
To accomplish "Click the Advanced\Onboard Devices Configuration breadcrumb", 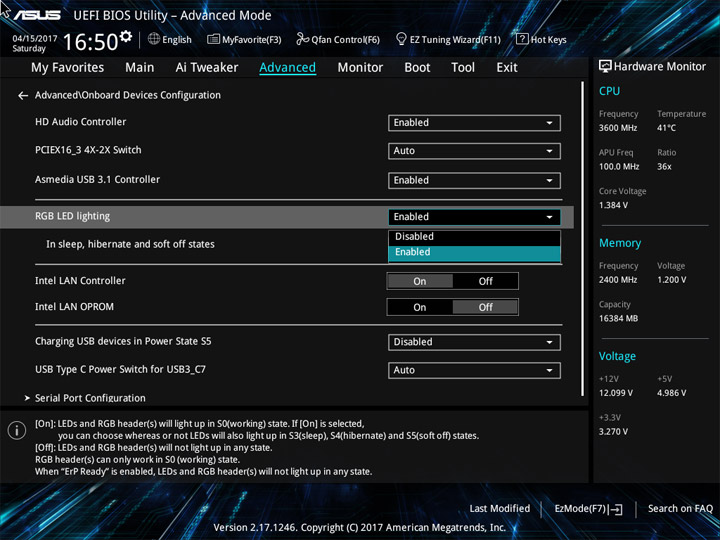I will pyautogui.click(x=128, y=95).
